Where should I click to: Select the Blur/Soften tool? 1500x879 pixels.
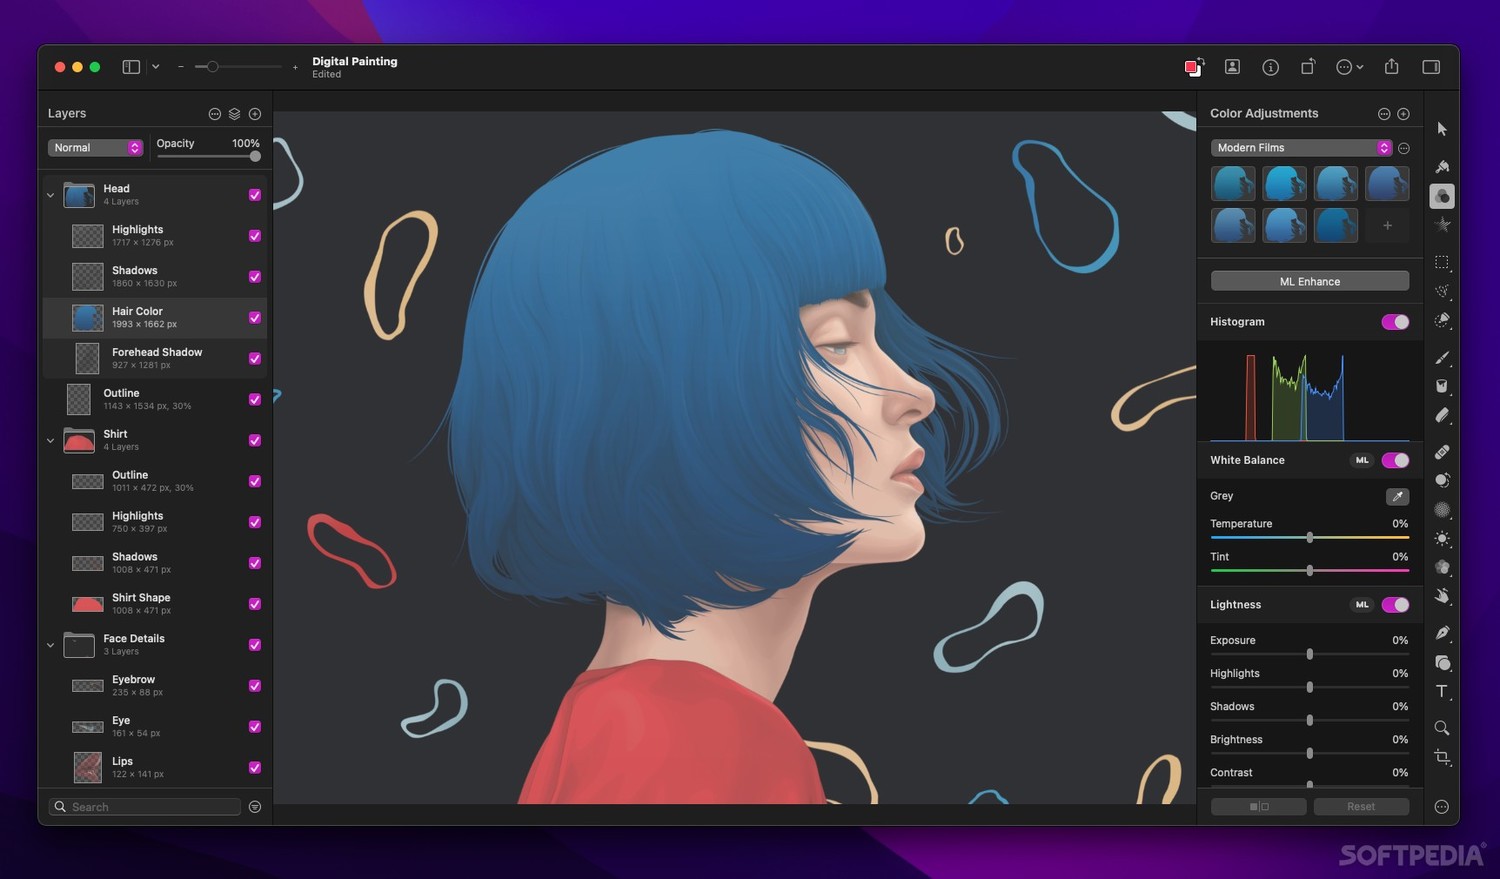pos(1442,510)
